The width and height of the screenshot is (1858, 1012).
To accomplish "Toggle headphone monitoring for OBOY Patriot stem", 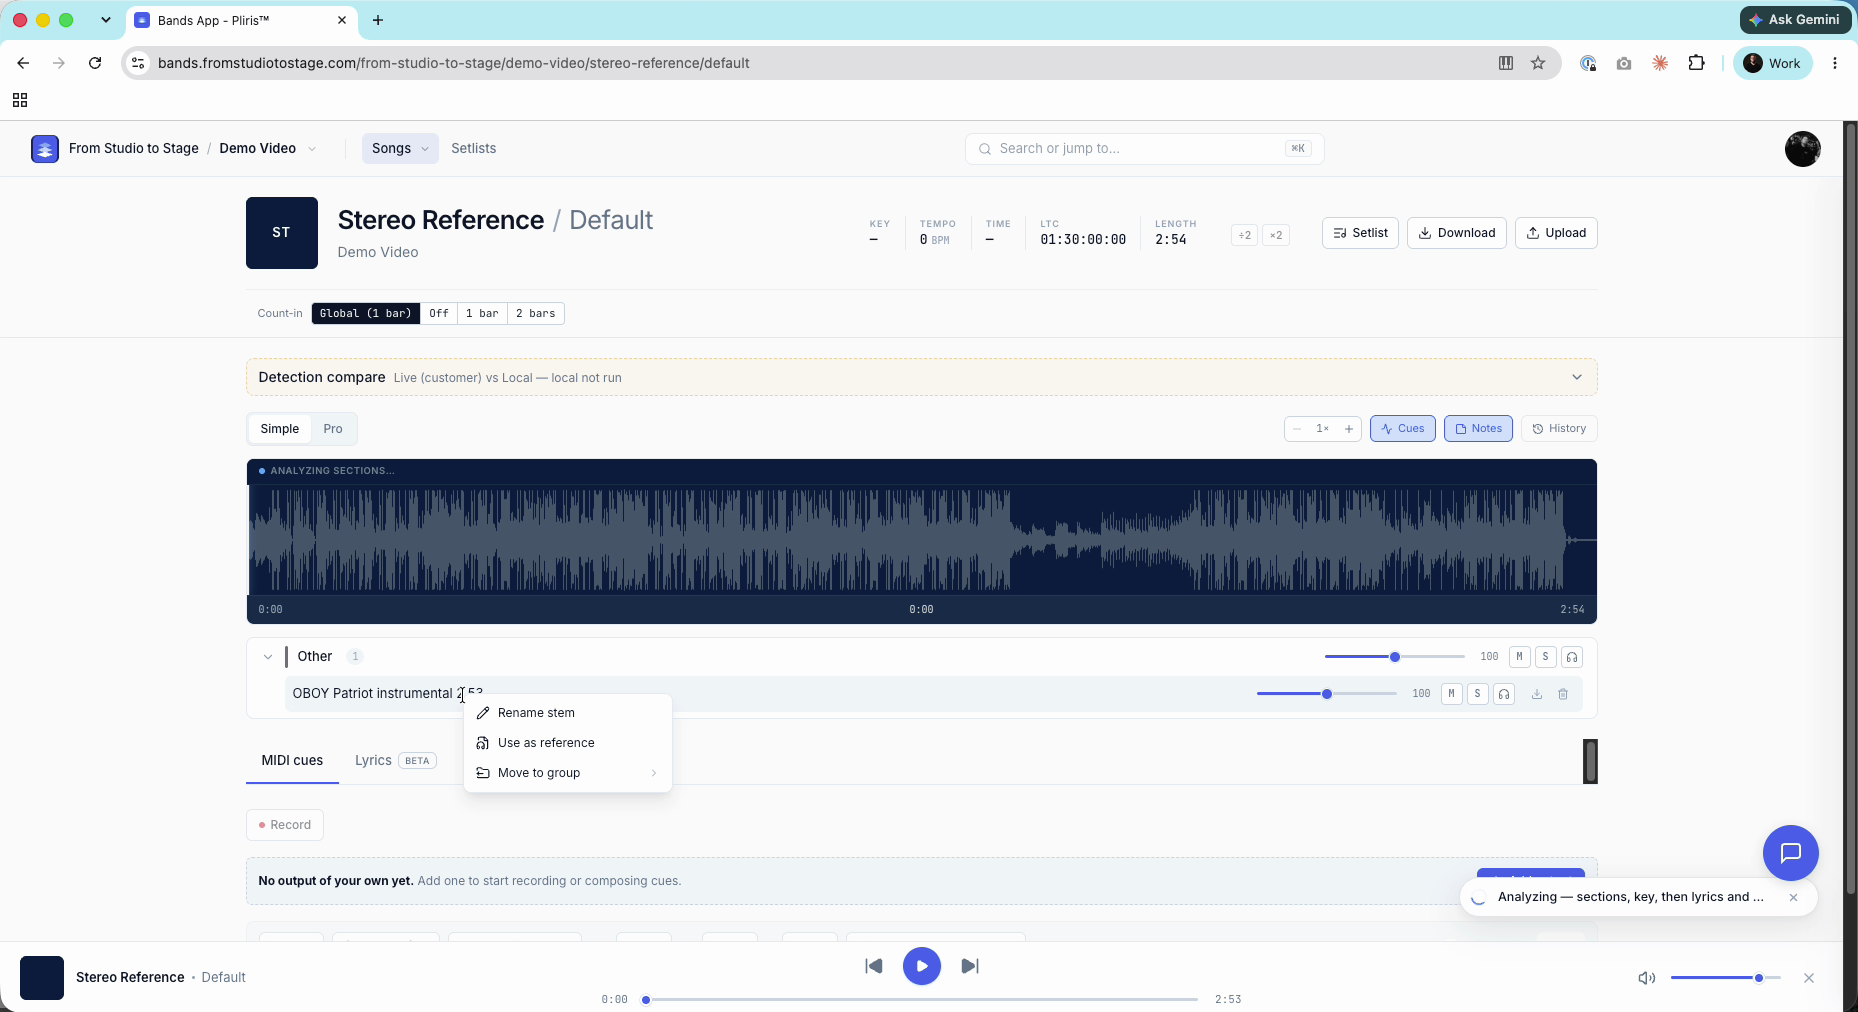I will [x=1504, y=694].
